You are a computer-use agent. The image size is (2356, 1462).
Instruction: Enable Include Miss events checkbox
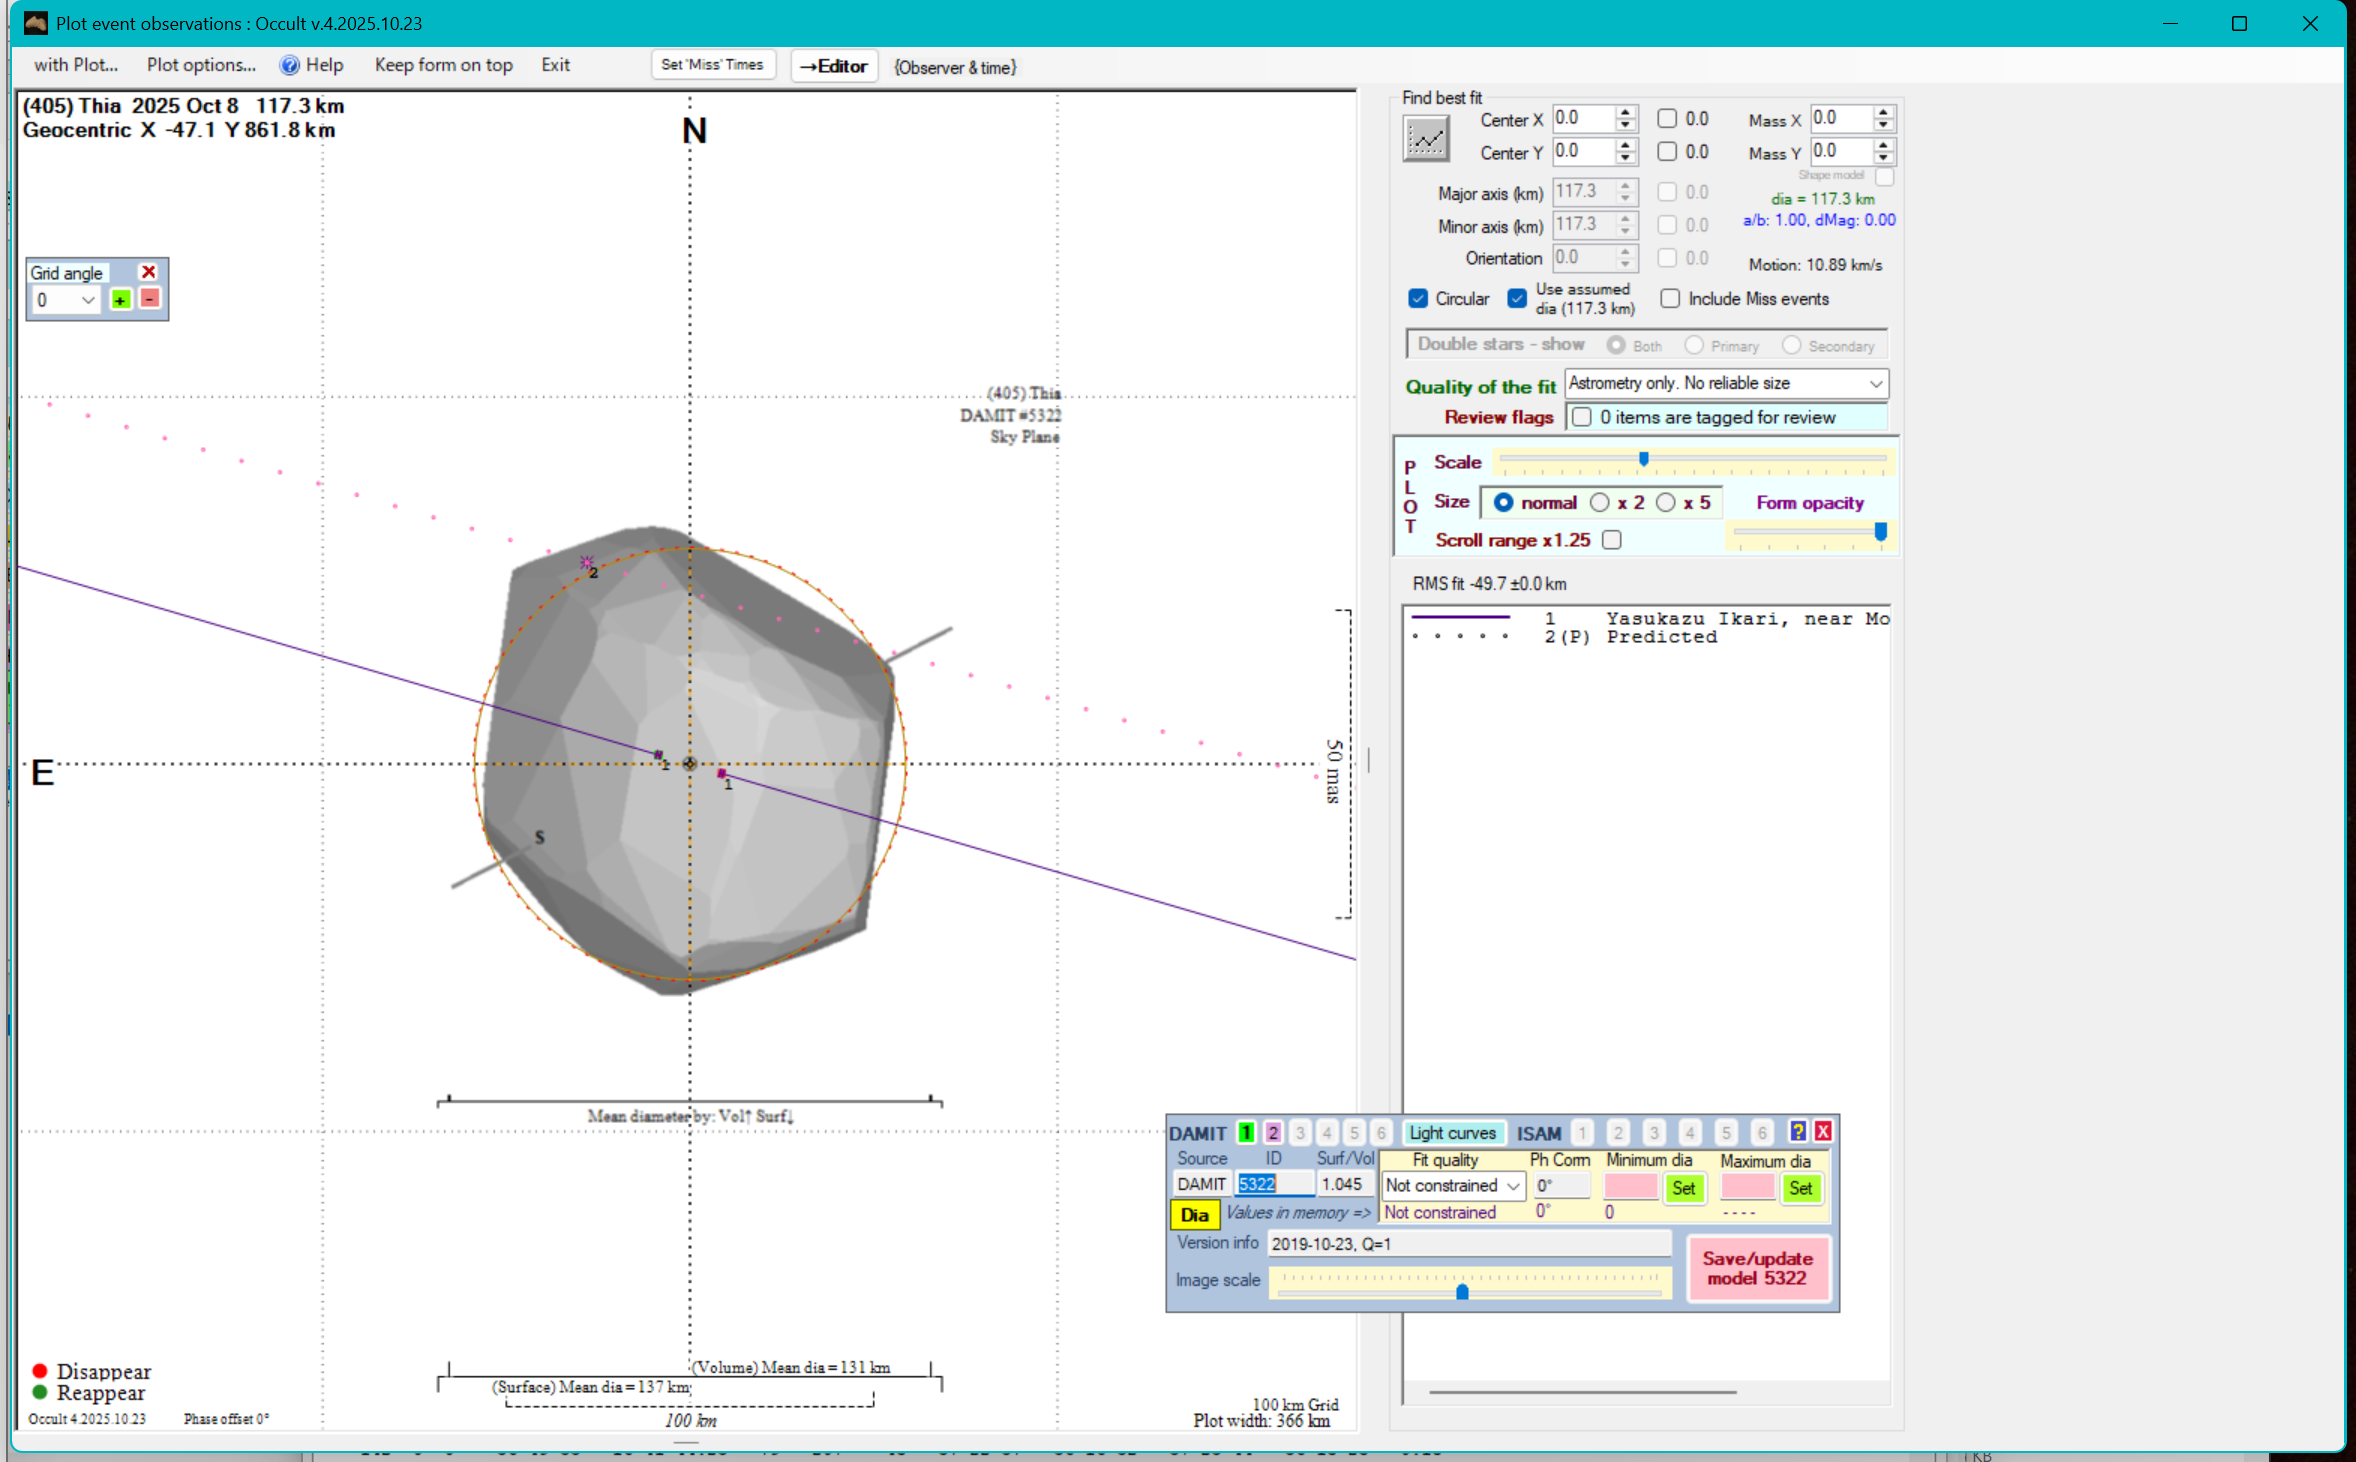[1670, 299]
